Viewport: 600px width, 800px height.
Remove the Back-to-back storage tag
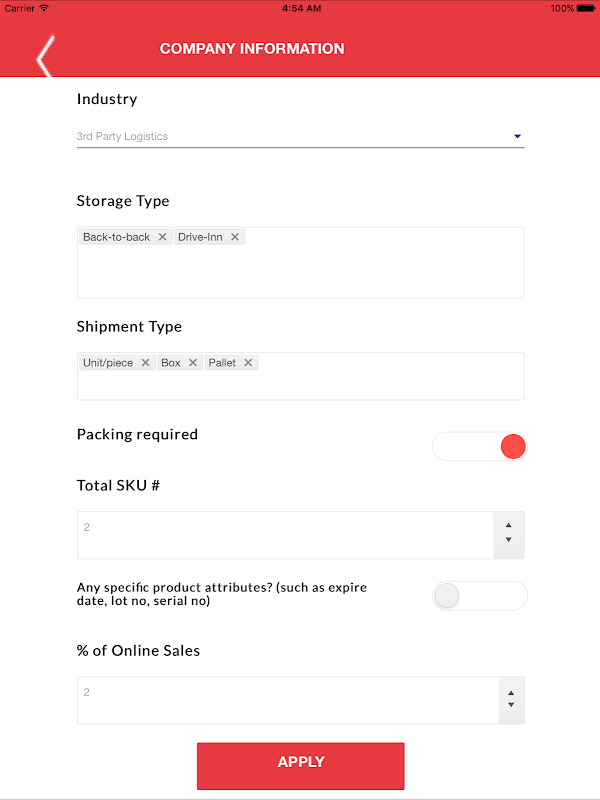tap(162, 237)
